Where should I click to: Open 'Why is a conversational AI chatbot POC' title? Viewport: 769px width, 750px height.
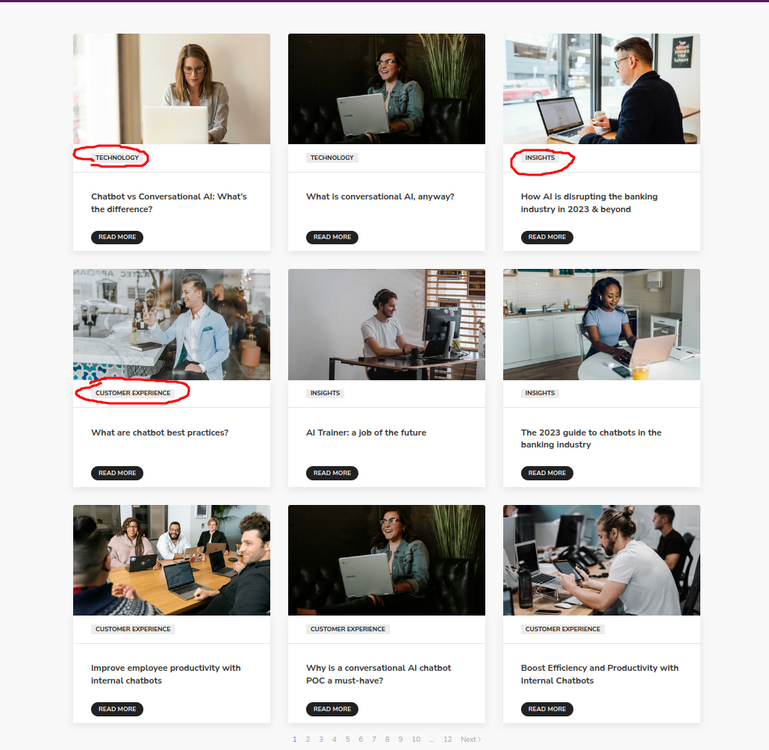pyautogui.click(x=378, y=674)
